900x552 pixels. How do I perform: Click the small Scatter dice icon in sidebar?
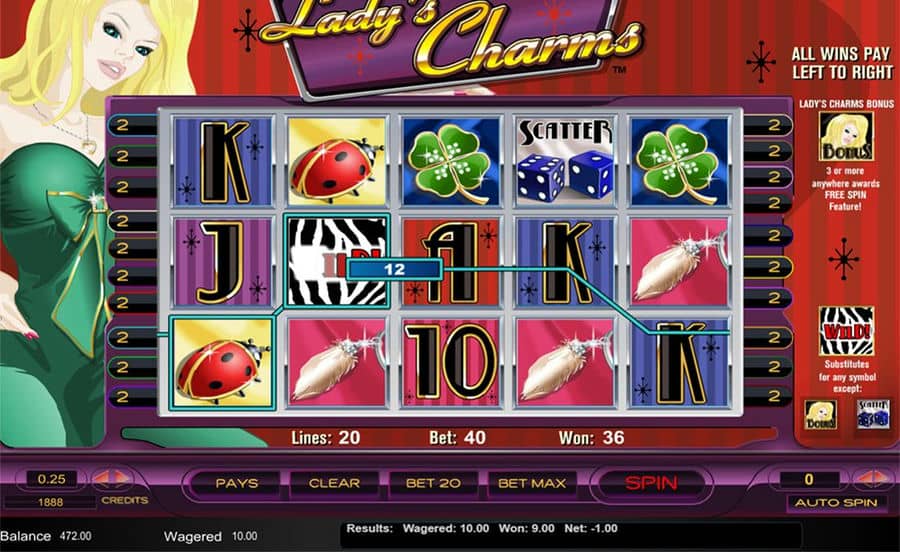(x=872, y=414)
